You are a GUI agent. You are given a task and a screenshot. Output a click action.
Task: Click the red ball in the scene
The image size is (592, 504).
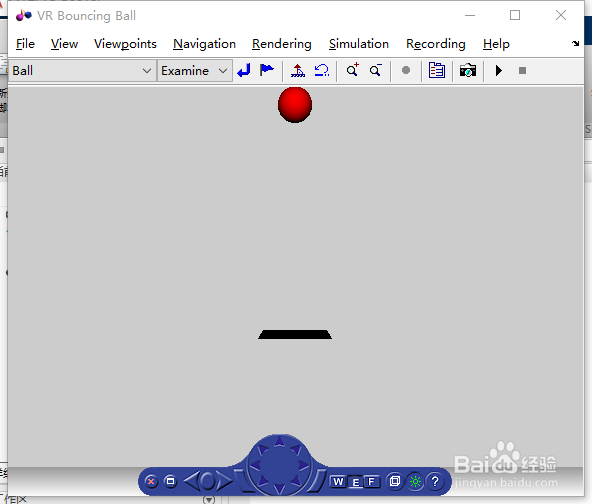295,105
